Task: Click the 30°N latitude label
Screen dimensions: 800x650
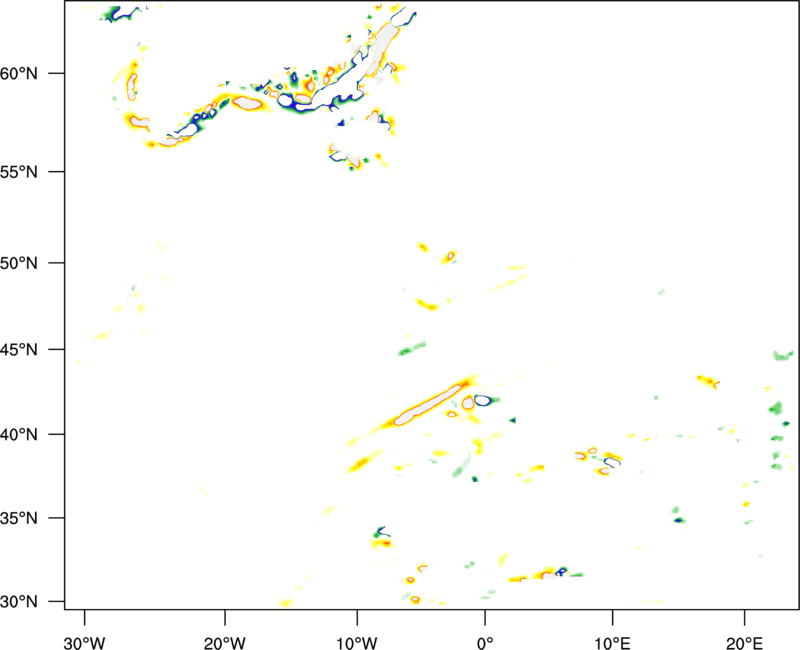Action: coord(19,602)
